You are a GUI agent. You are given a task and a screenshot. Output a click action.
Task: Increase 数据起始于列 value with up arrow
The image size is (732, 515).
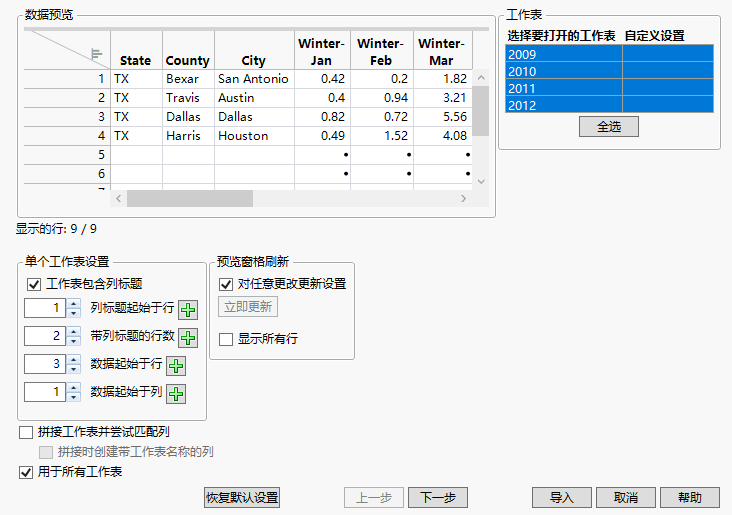point(74,388)
